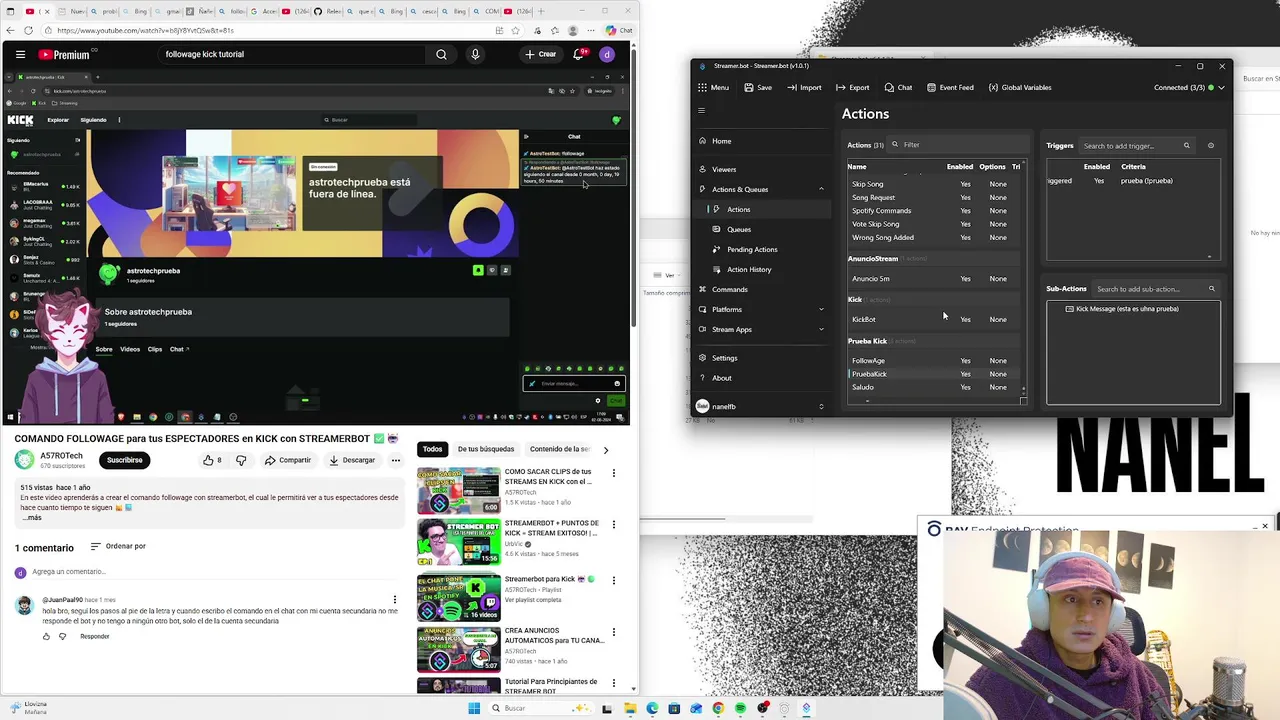Open the YouTube Crear button
1280x720 pixels.
tap(541, 54)
